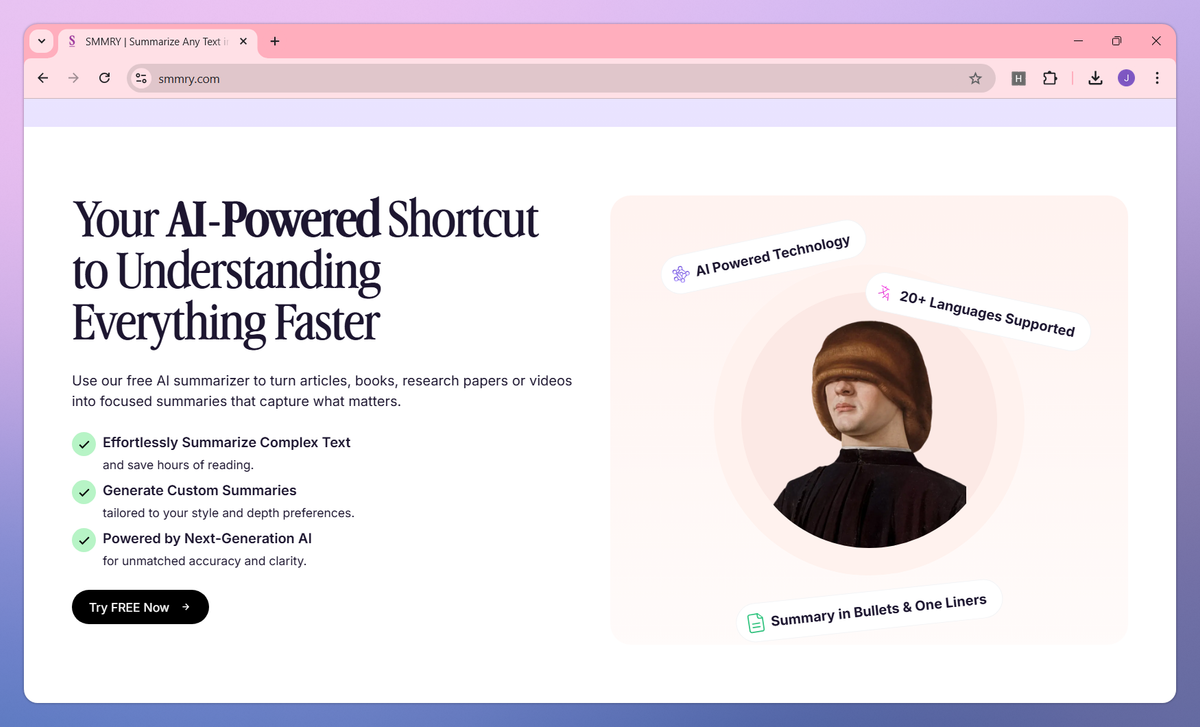Click the text 'Generate Custom Summaries'

200,490
